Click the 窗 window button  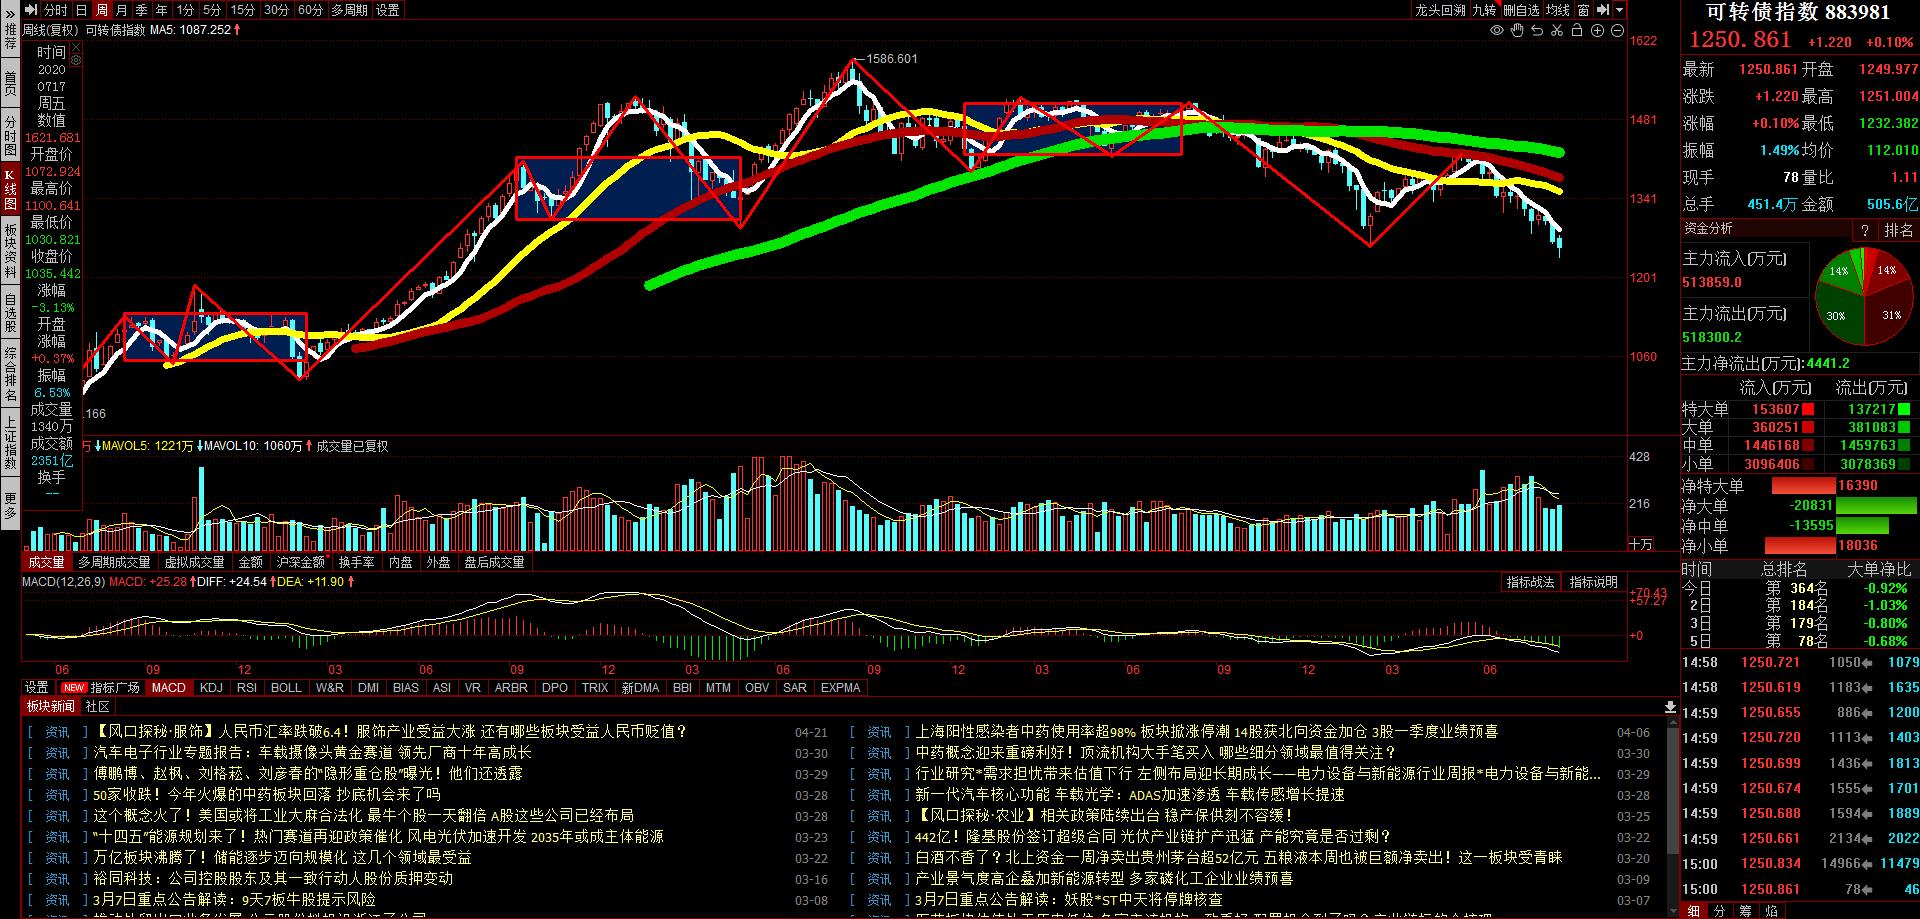coord(1583,10)
